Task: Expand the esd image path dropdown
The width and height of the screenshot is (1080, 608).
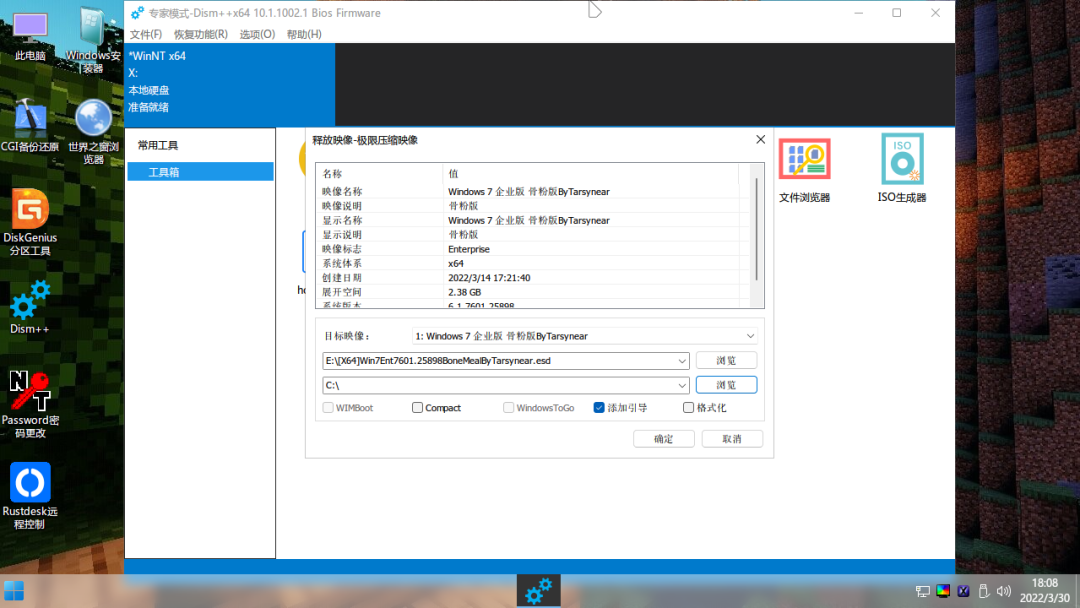Action: click(682, 361)
